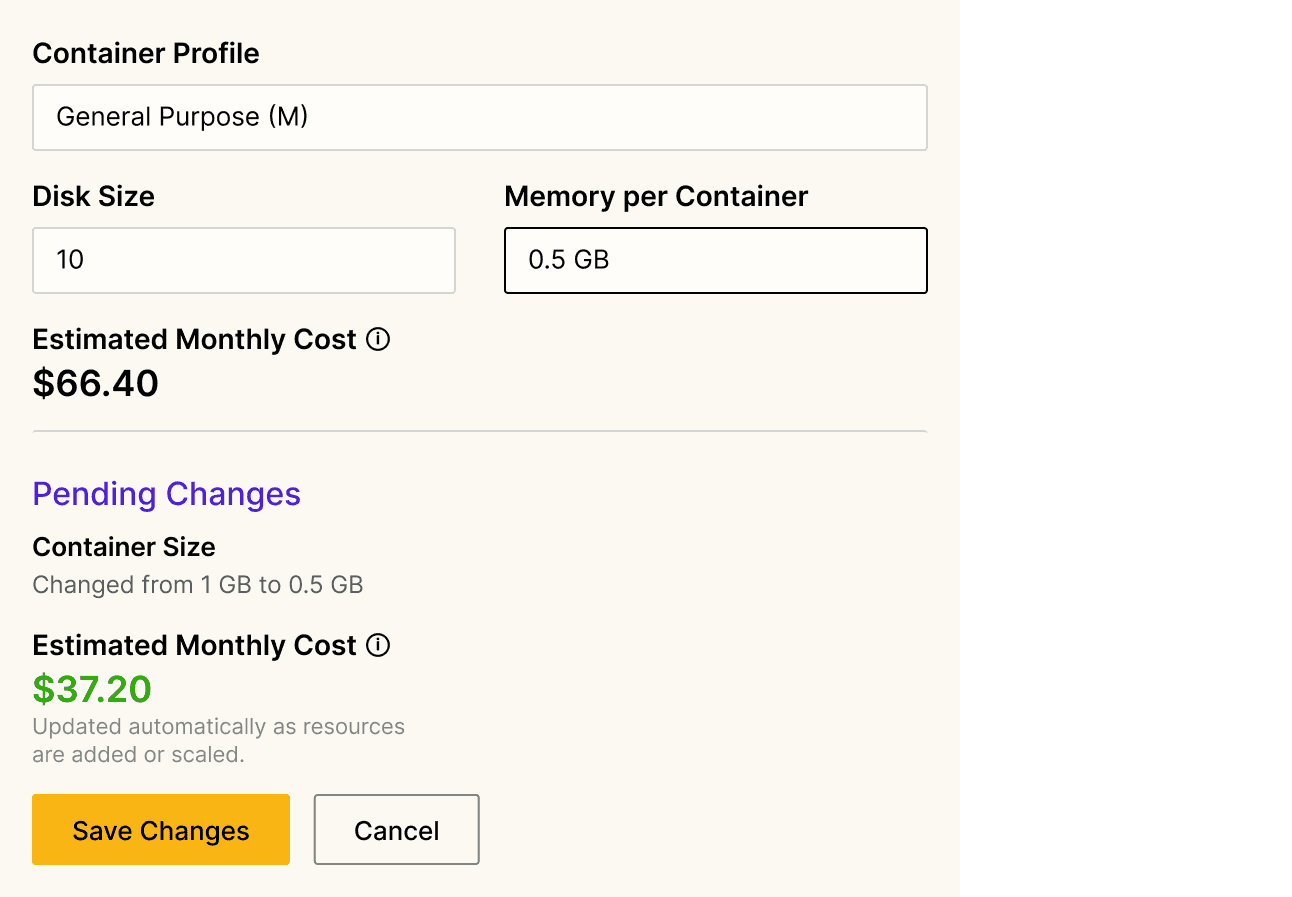The height and width of the screenshot is (897, 1292).
Task: Click the 'Updated automatically as resources' note
Action: click(218, 727)
